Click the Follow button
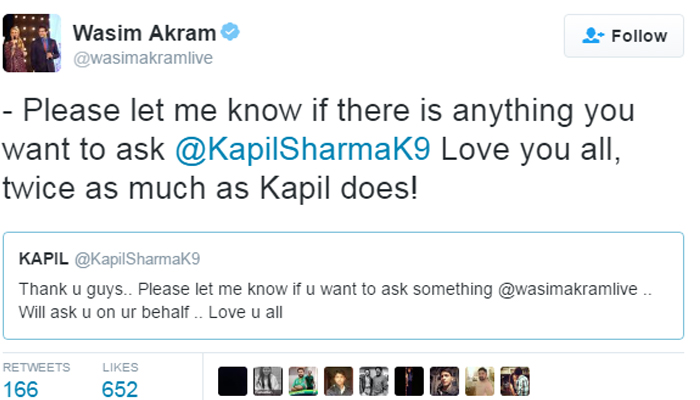 [624, 36]
